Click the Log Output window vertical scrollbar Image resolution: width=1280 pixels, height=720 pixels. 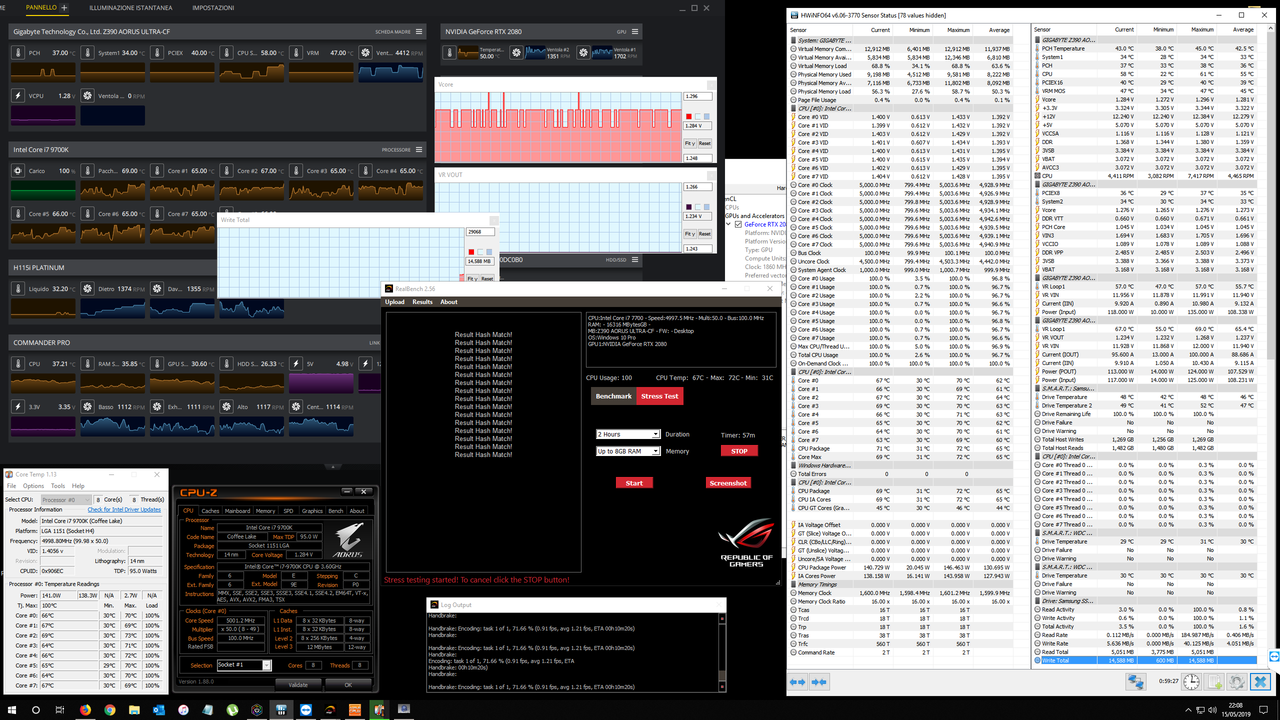tap(722, 650)
